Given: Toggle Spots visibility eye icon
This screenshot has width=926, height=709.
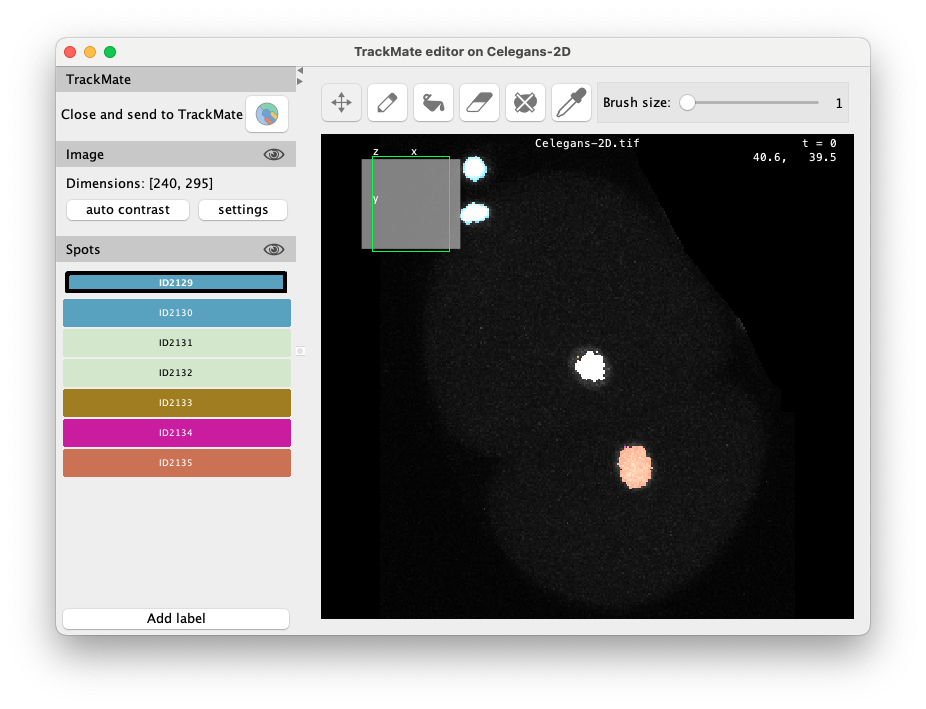Looking at the screenshot, I should pyautogui.click(x=273, y=250).
